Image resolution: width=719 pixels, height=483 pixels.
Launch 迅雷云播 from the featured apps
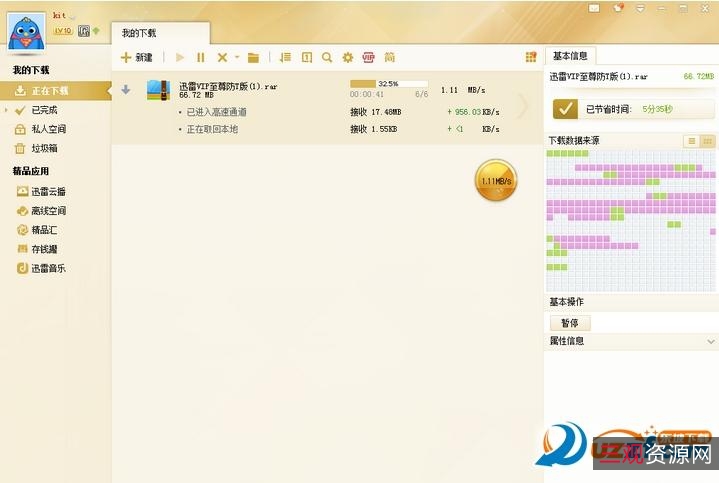tap(48, 191)
